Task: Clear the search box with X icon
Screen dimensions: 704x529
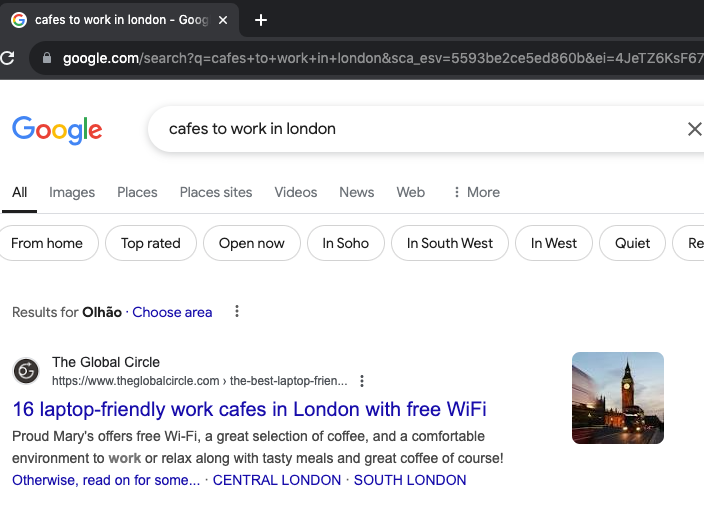Action: point(695,129)
